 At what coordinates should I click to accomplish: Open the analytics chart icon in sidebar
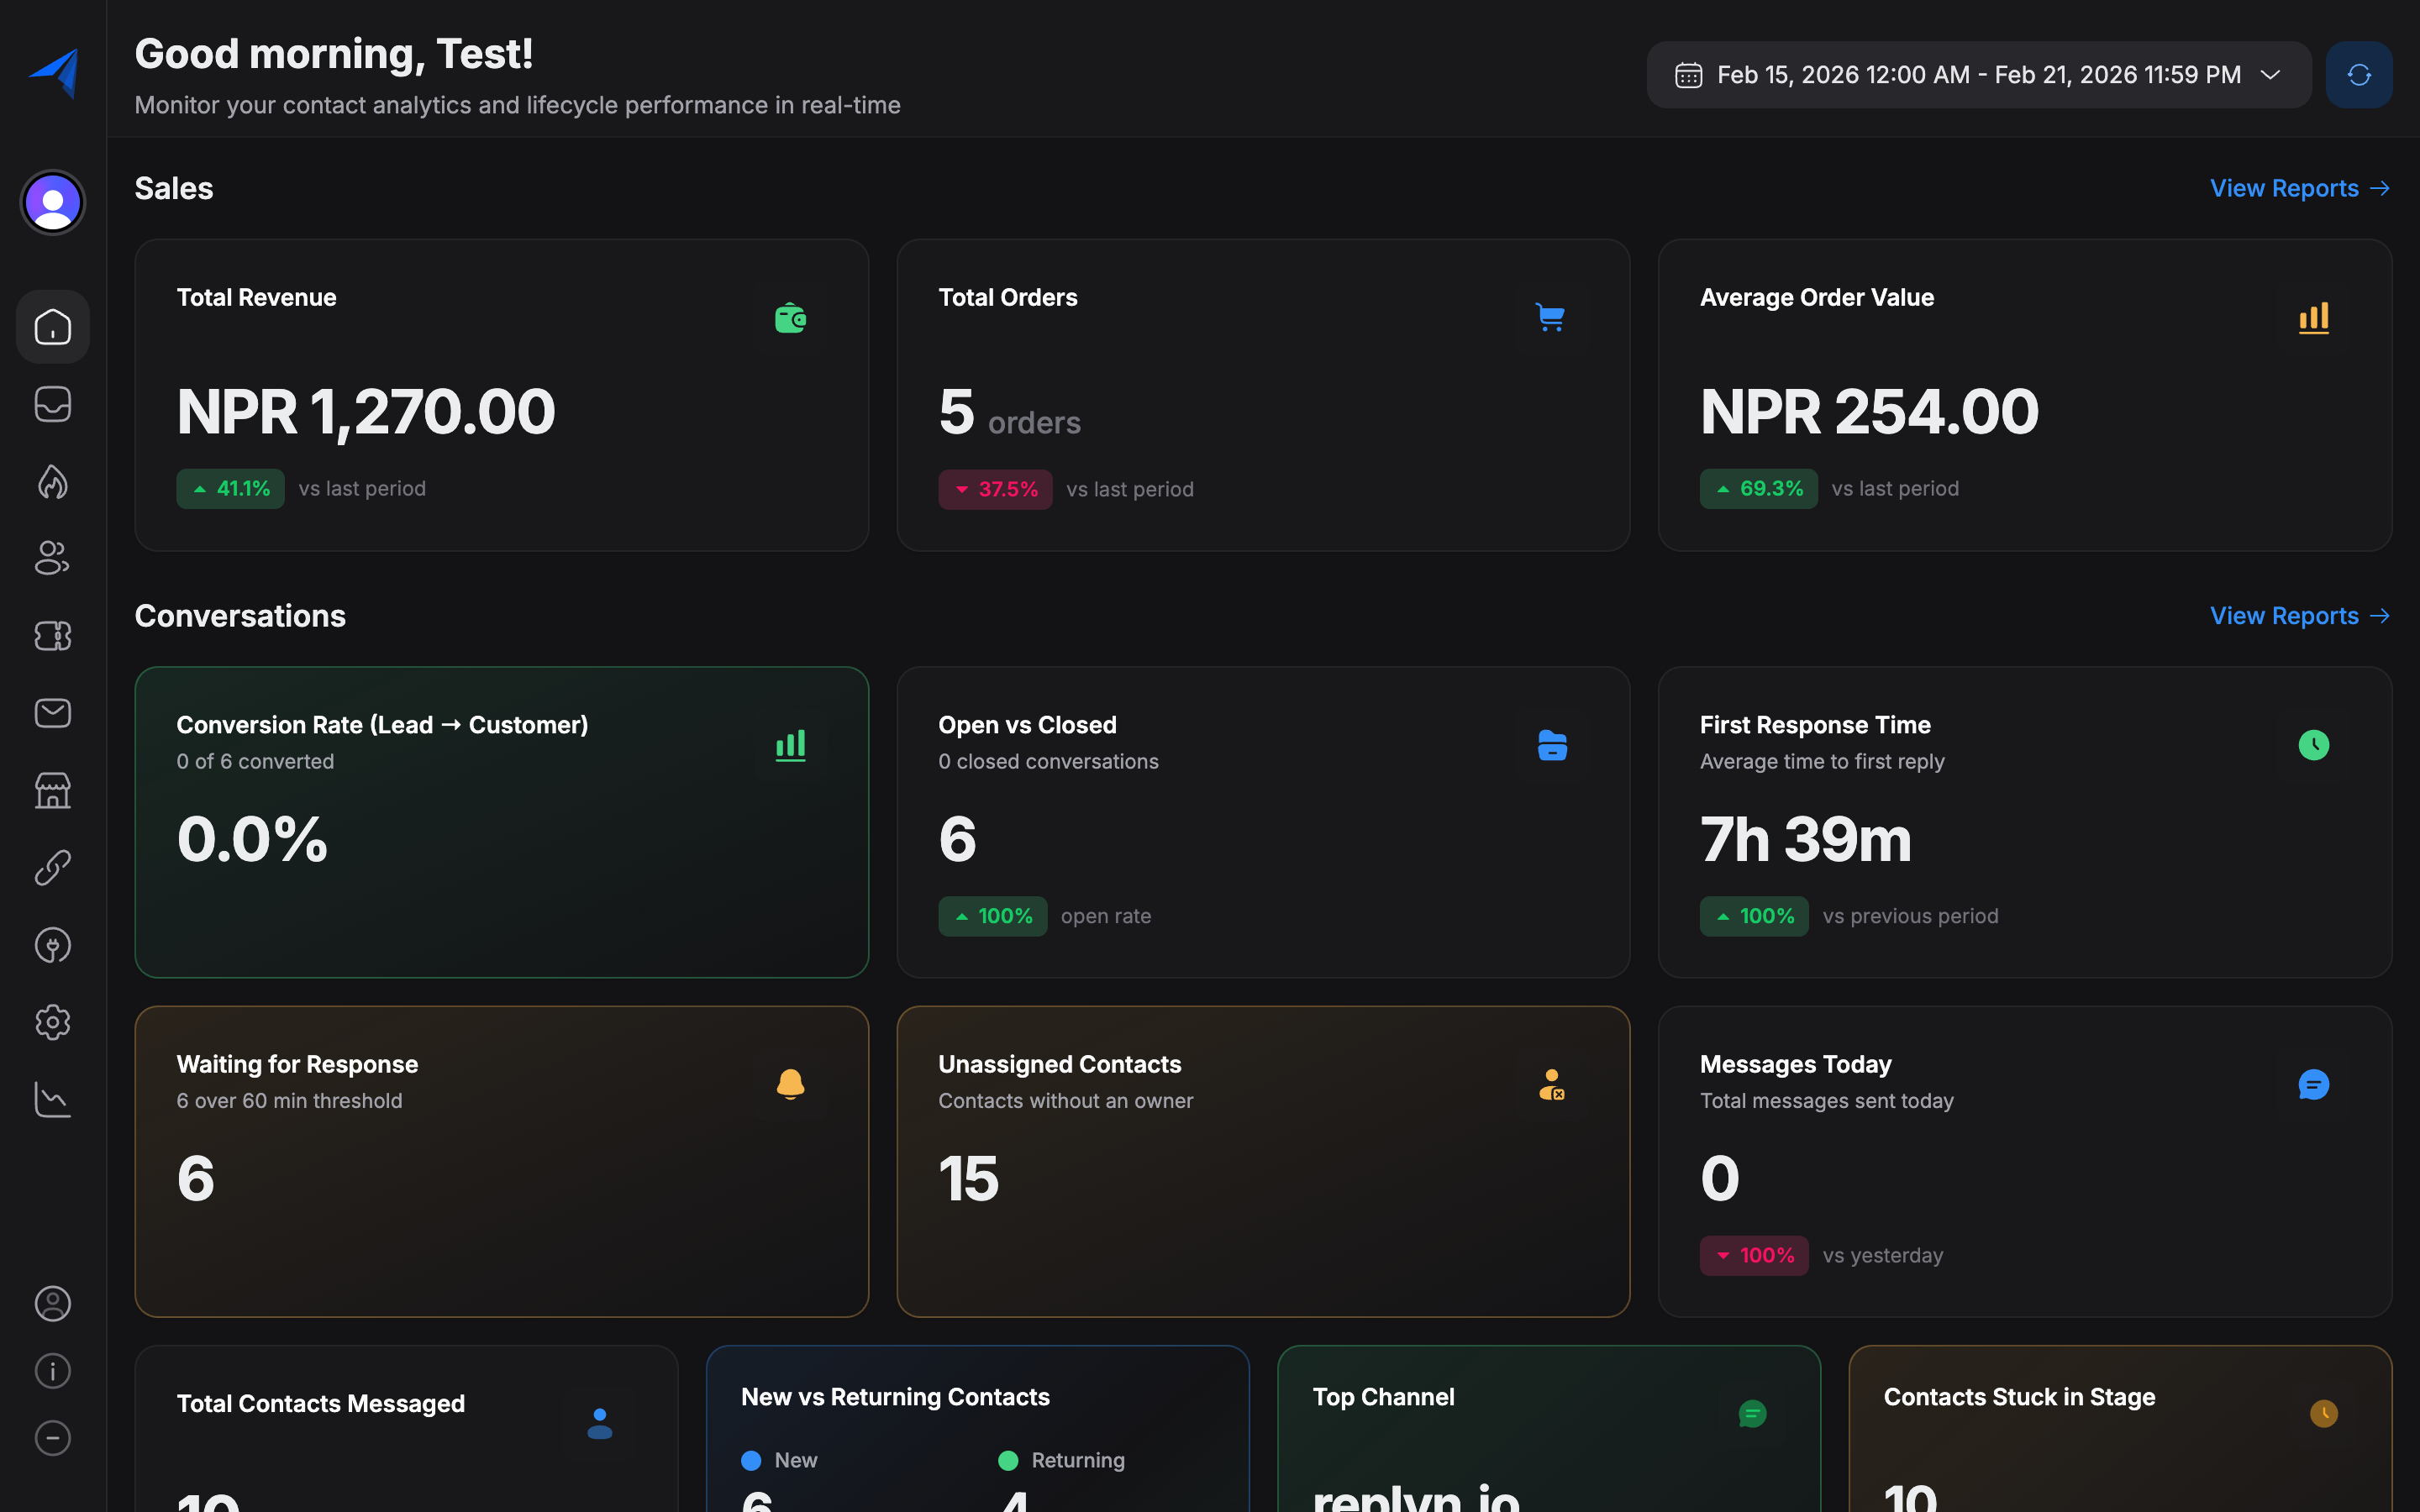pos(52,1099)
